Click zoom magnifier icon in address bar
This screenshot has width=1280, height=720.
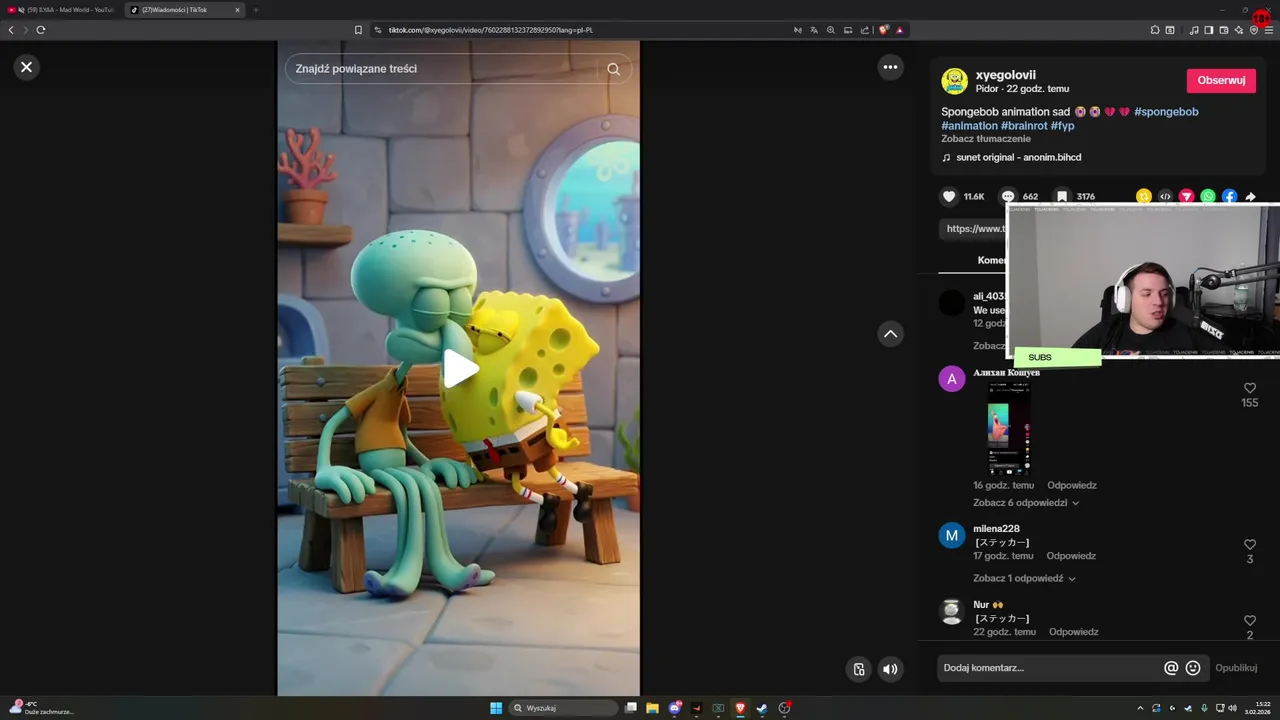[830, 30]
